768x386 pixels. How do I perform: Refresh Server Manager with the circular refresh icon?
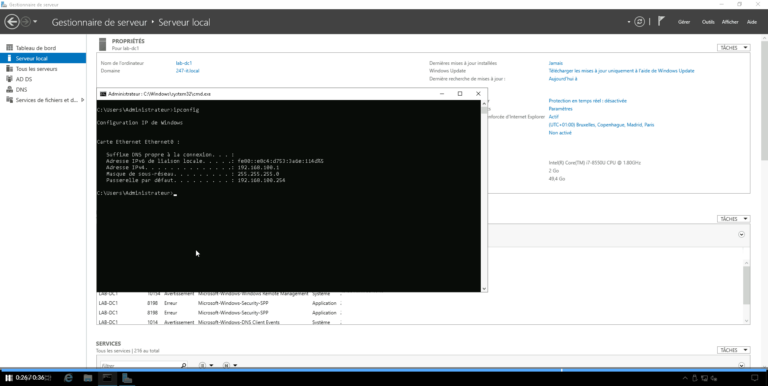coord(639,22)
